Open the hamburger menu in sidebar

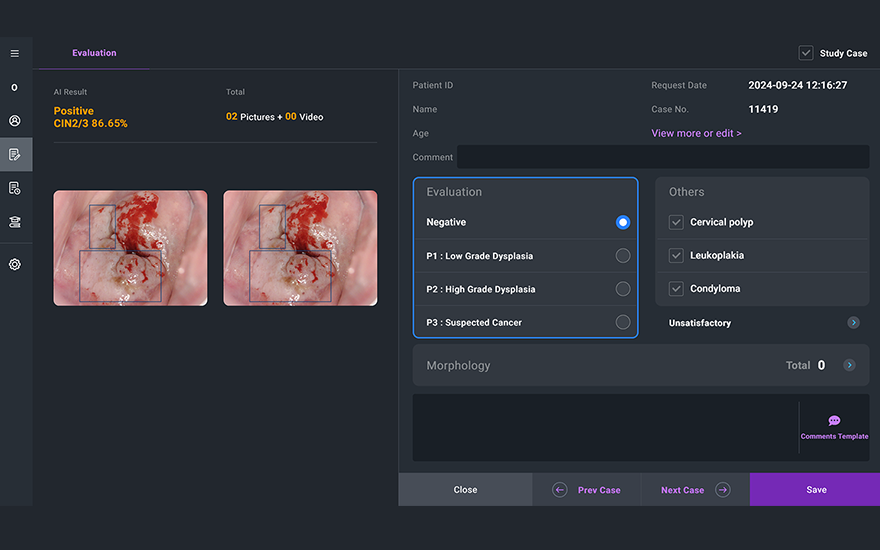(14, 53)
